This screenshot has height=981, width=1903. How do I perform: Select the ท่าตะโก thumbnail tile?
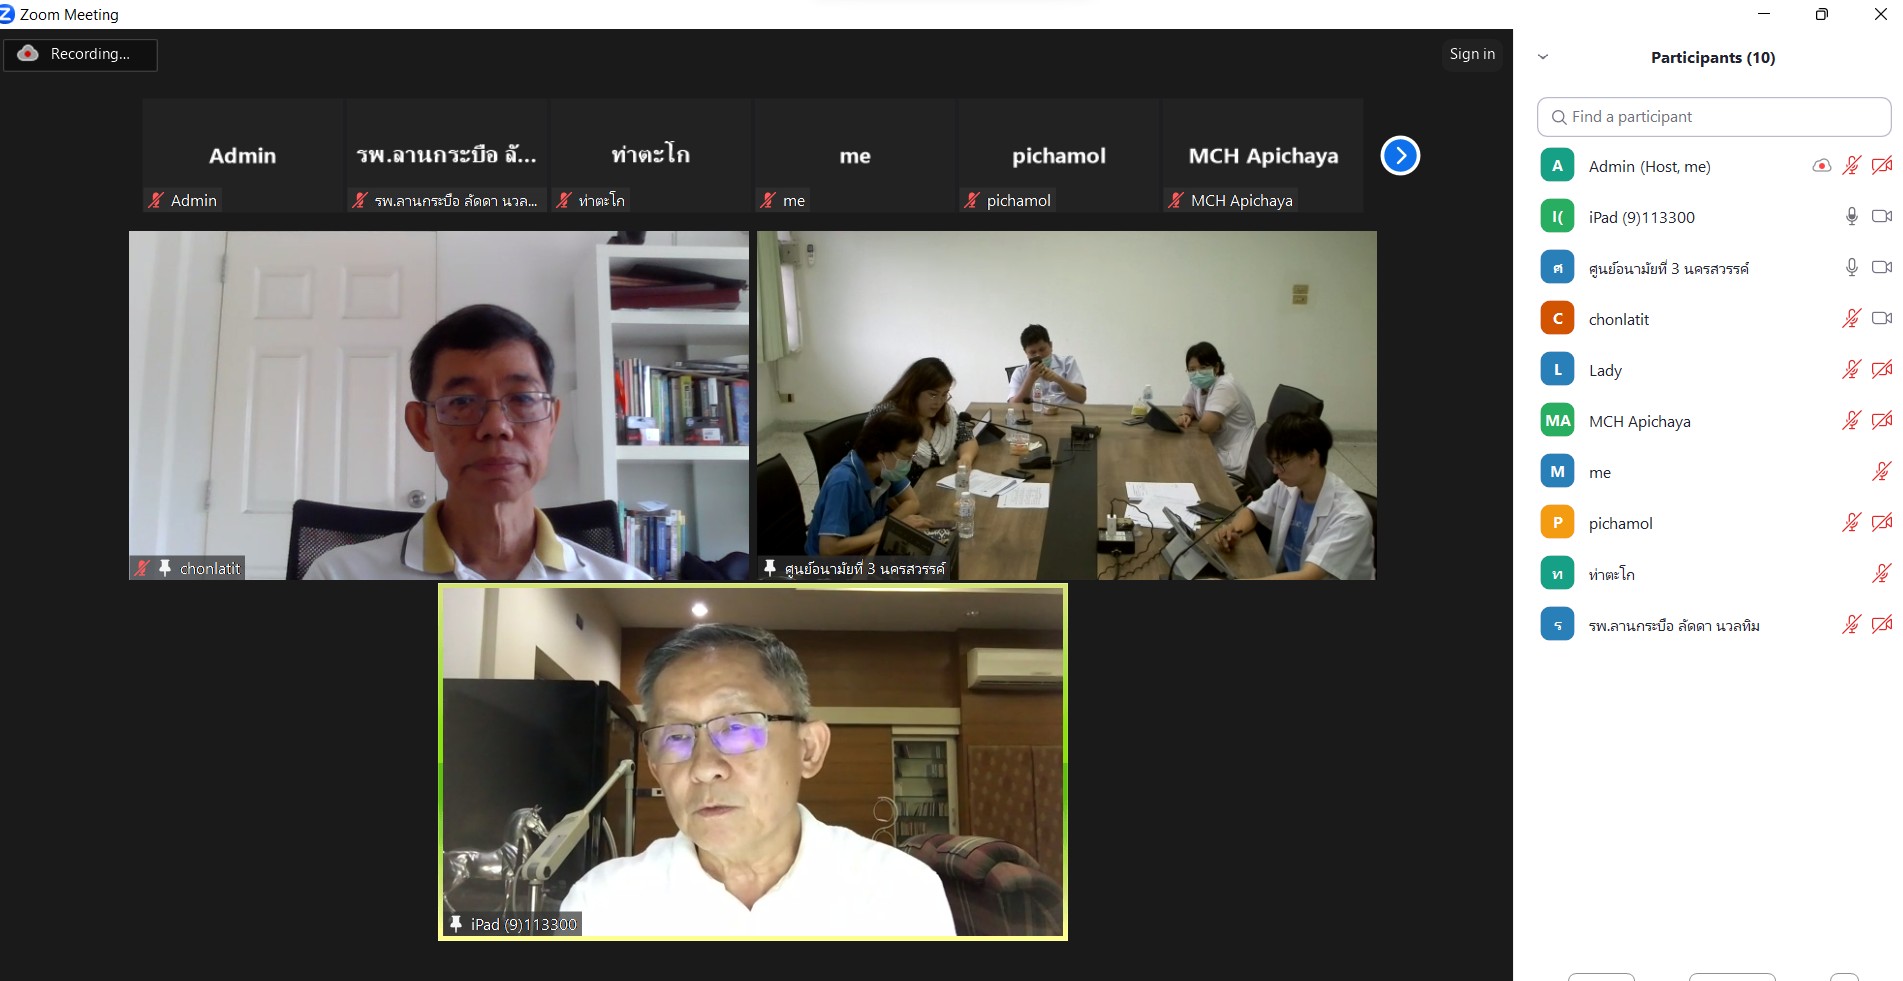pos(651,155)
